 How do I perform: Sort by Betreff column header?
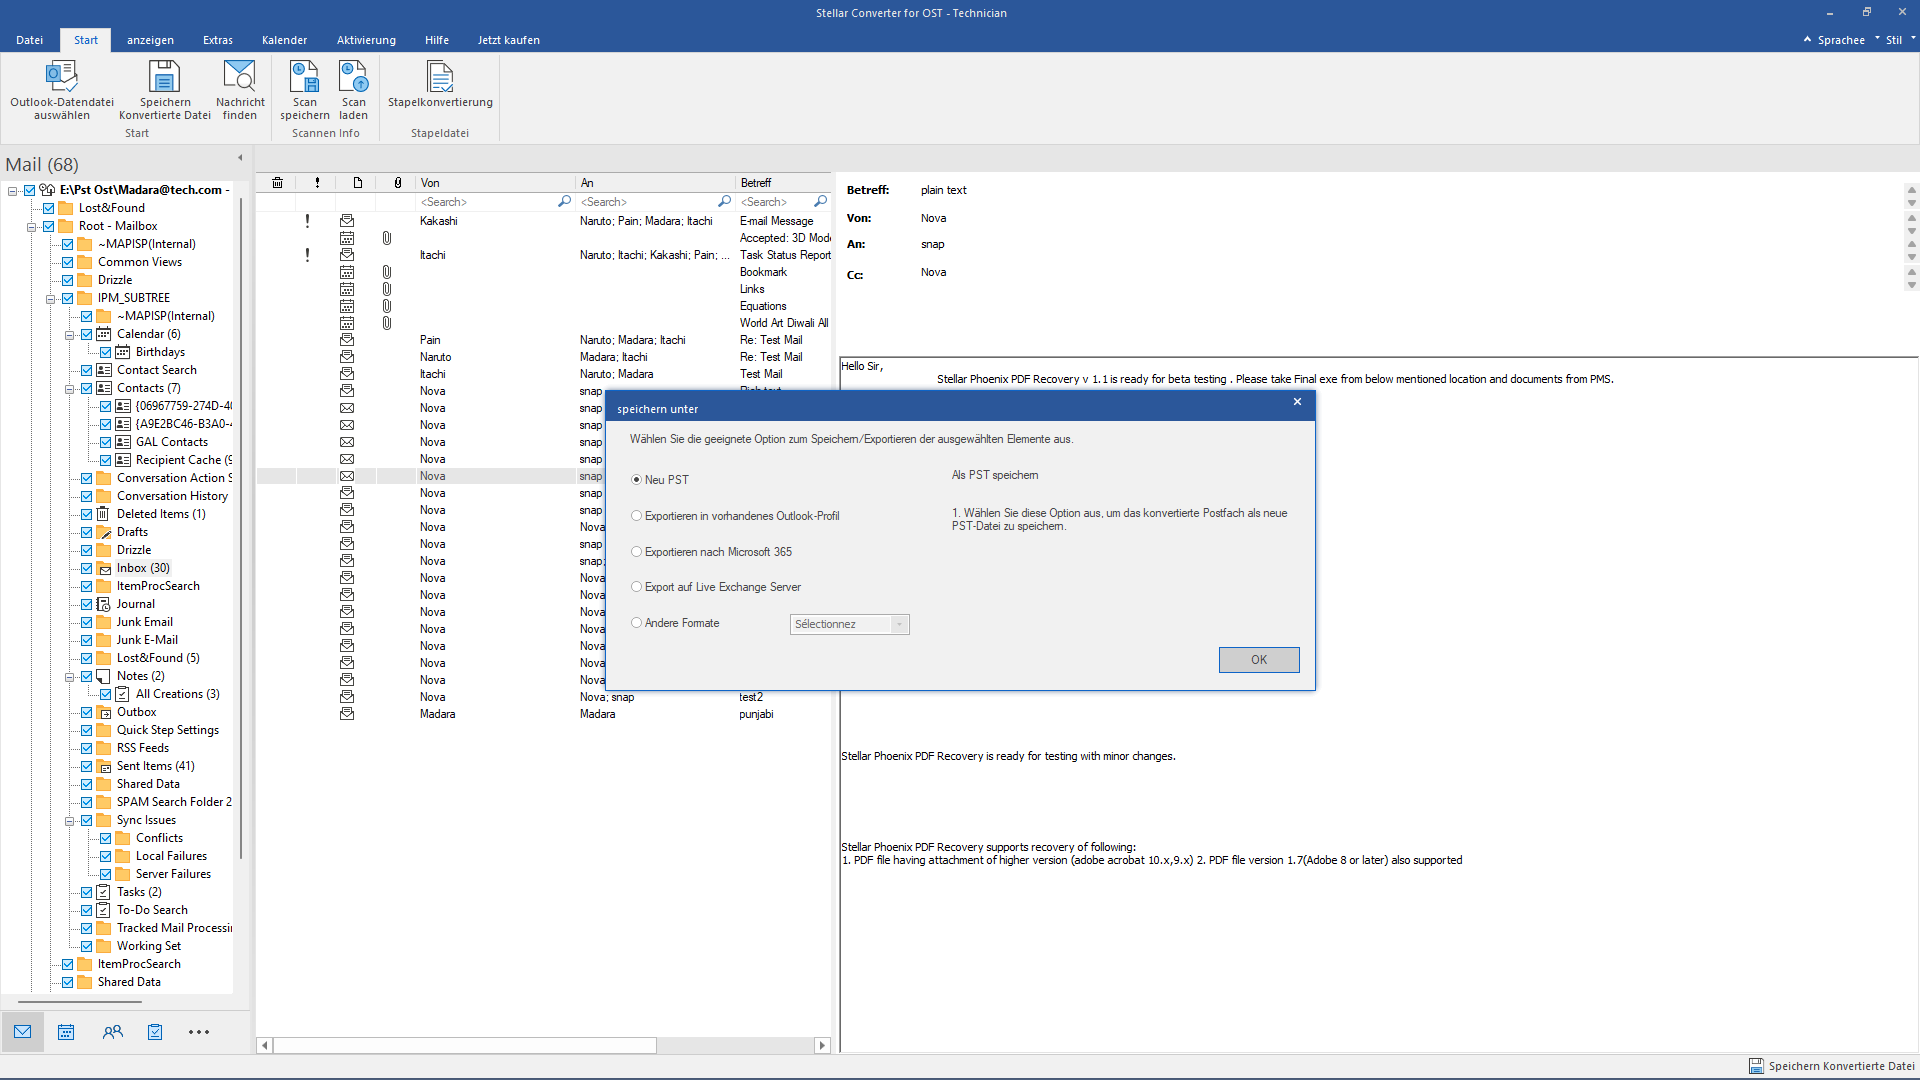point(783,183)
